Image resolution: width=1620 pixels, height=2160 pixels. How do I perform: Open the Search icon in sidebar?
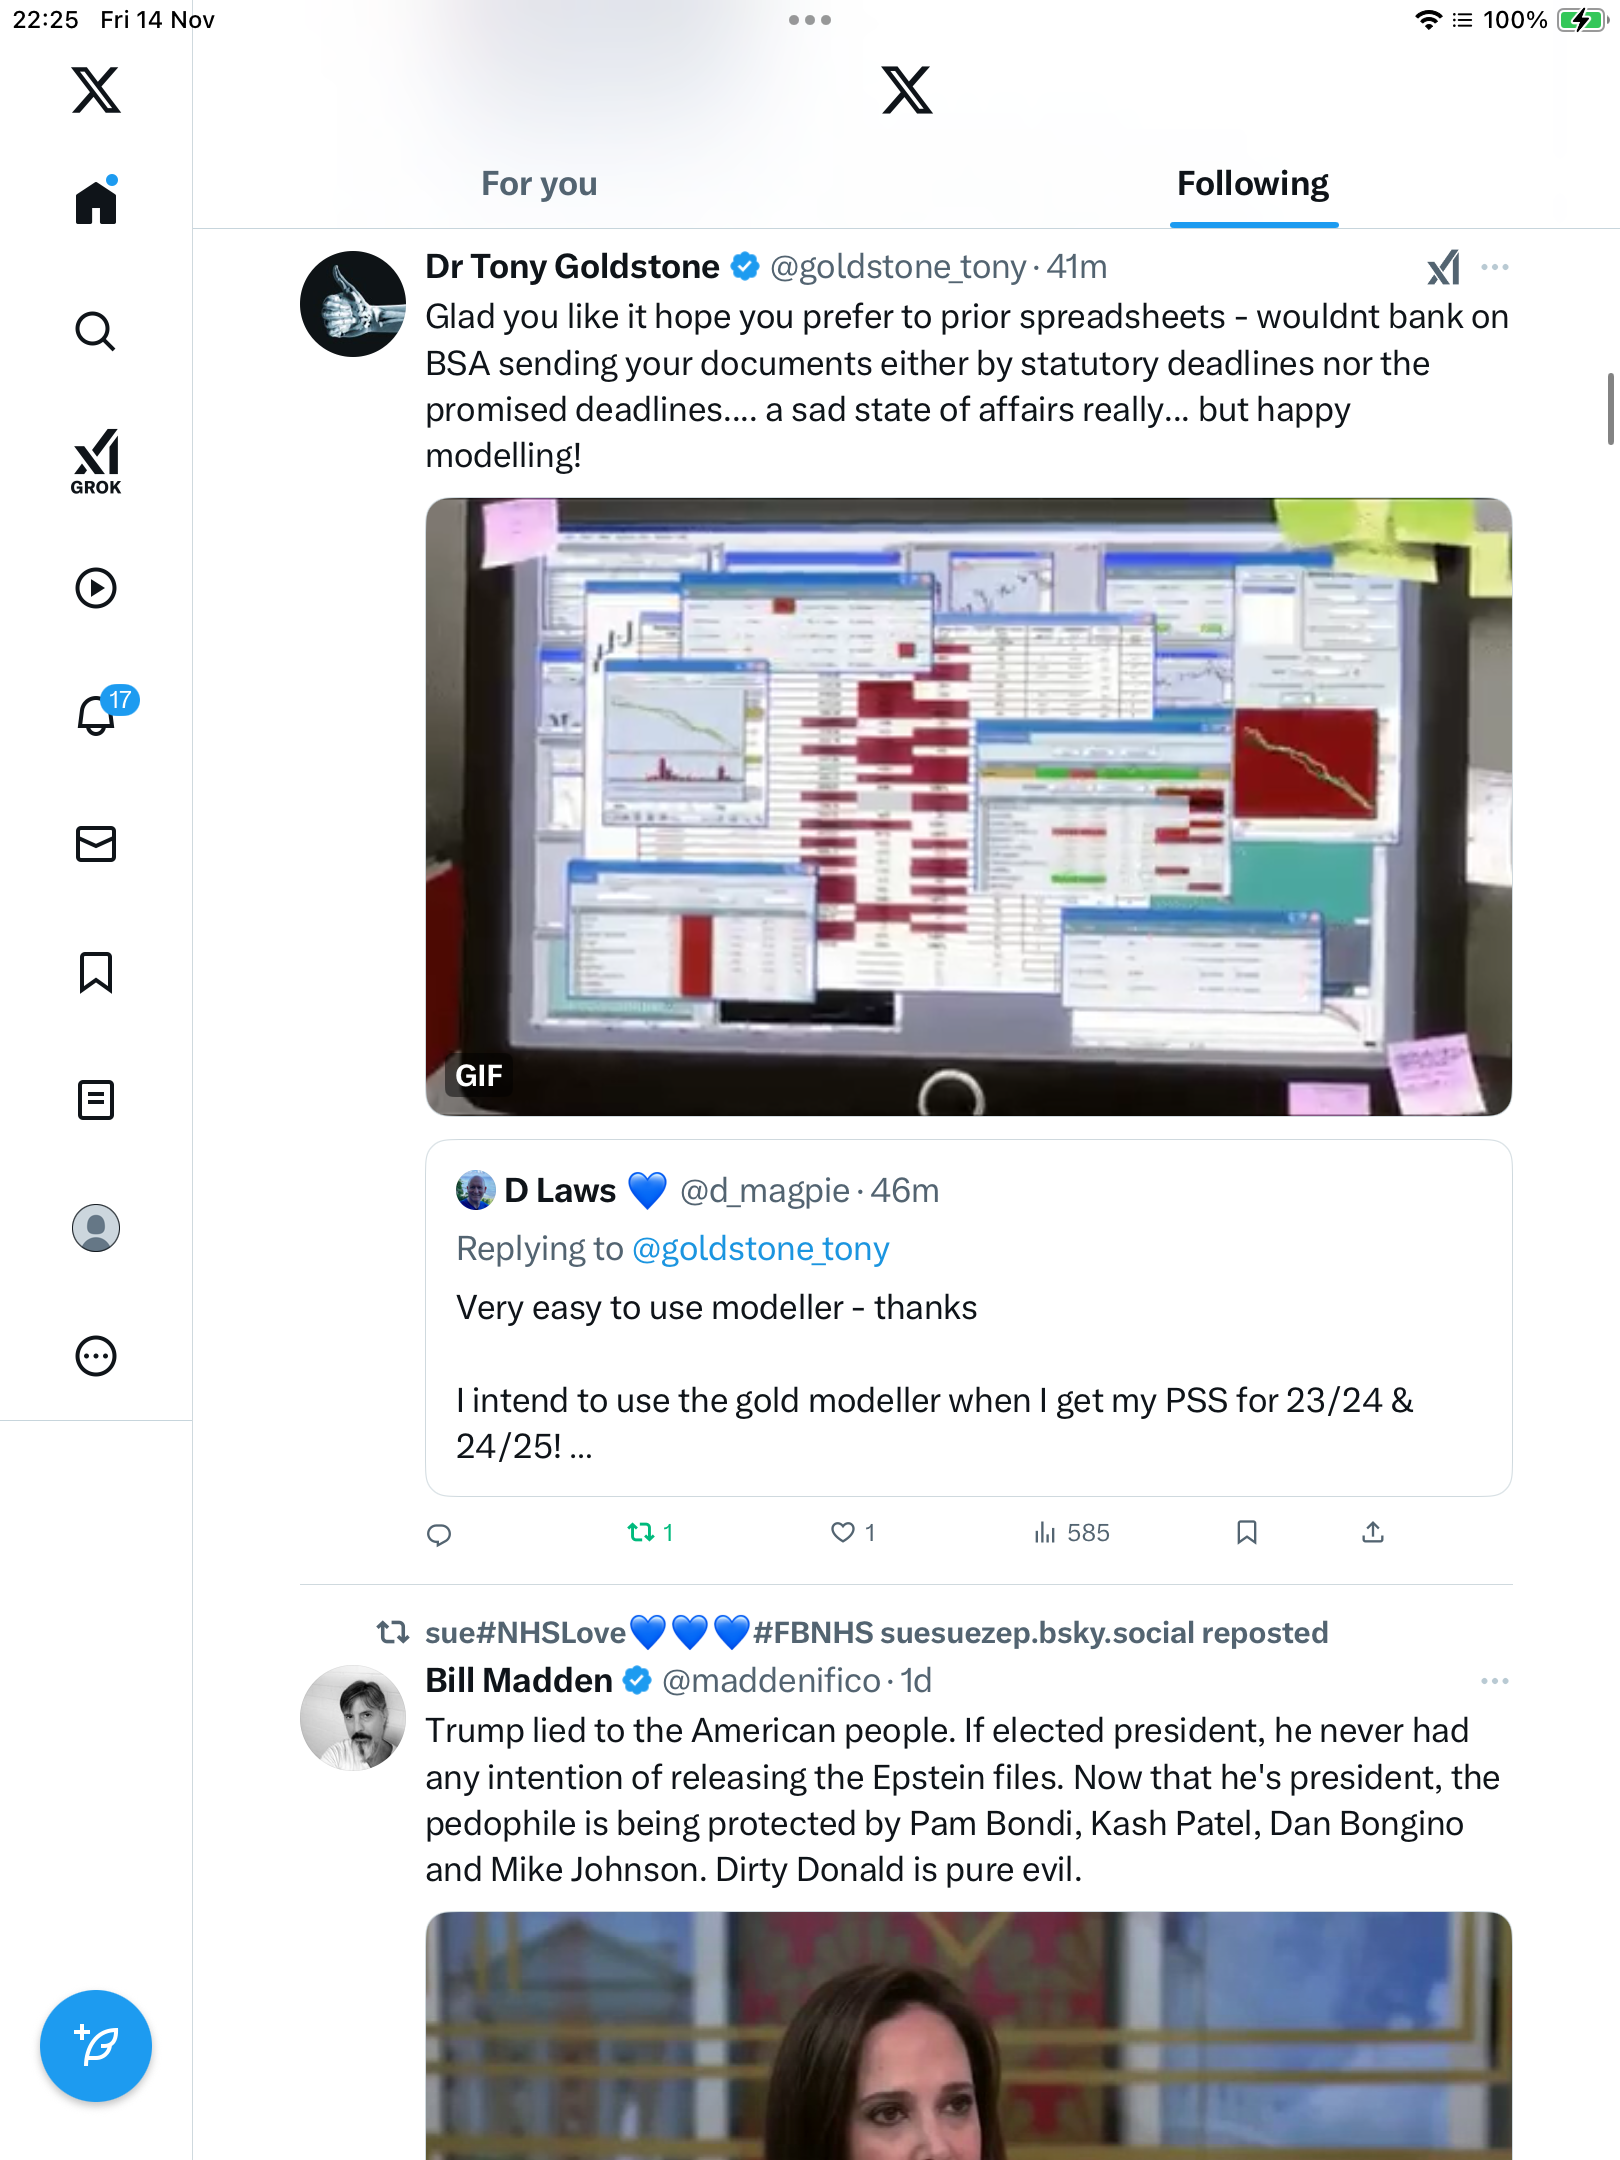coord(96,331)
